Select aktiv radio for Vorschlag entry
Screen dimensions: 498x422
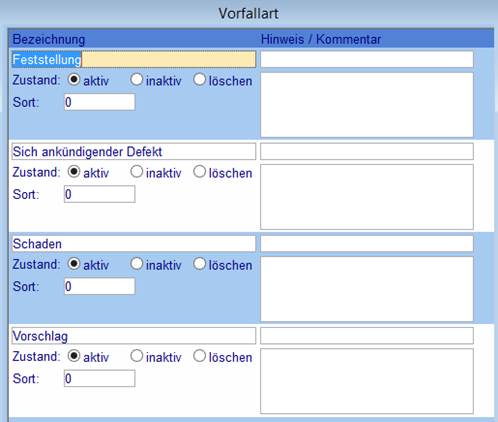[74, 356]
